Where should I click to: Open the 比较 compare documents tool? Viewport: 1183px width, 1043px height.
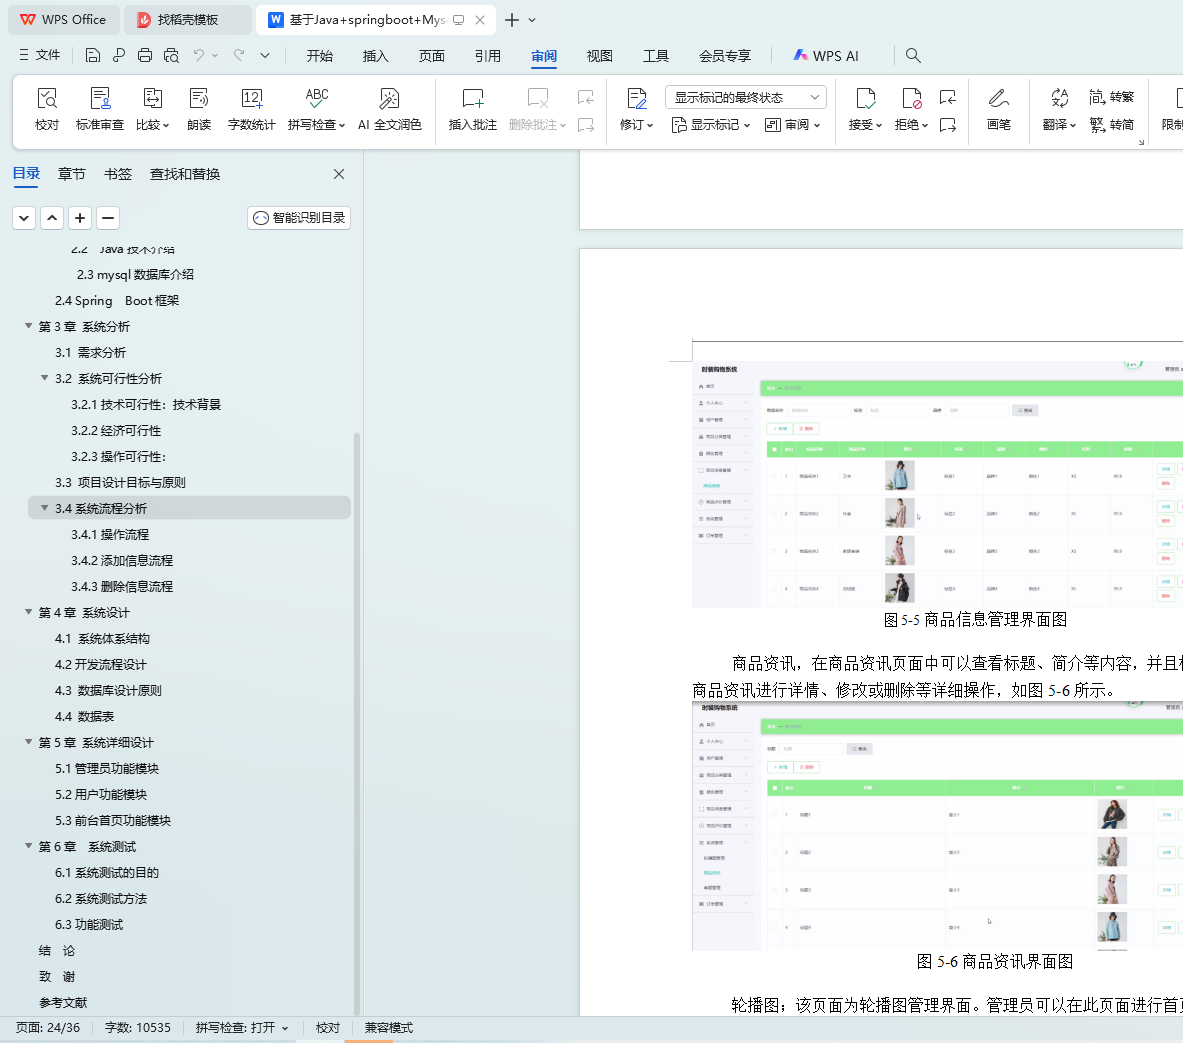[152, 109]
